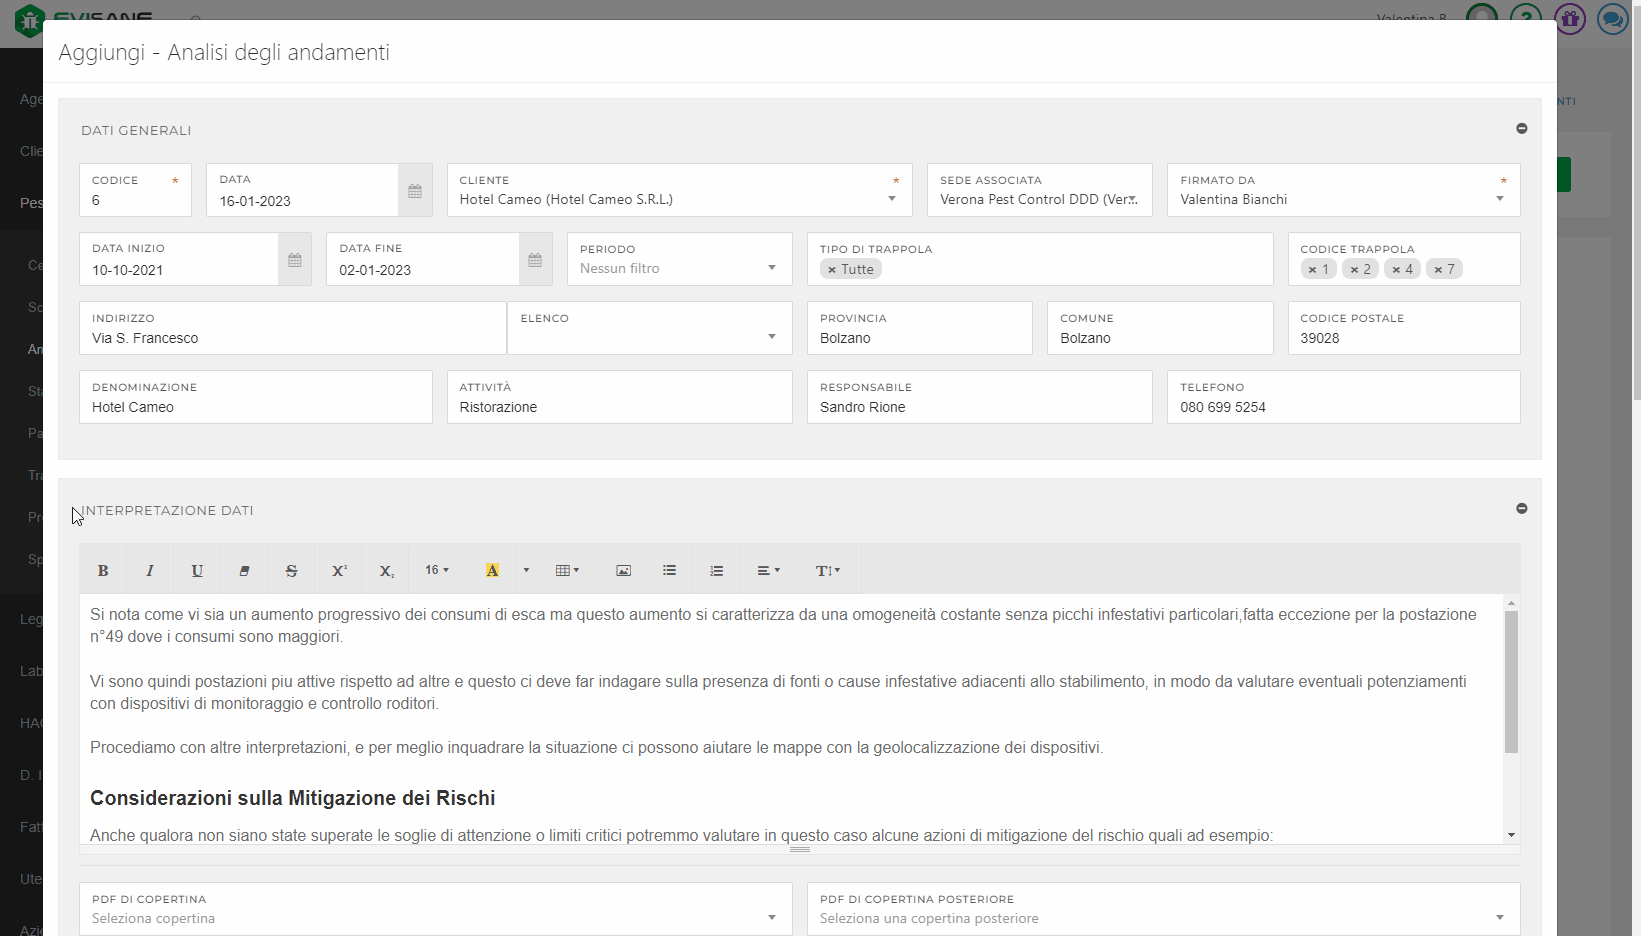
Task: Click the eraser clear-formatting icon
Action: (244, 571)
